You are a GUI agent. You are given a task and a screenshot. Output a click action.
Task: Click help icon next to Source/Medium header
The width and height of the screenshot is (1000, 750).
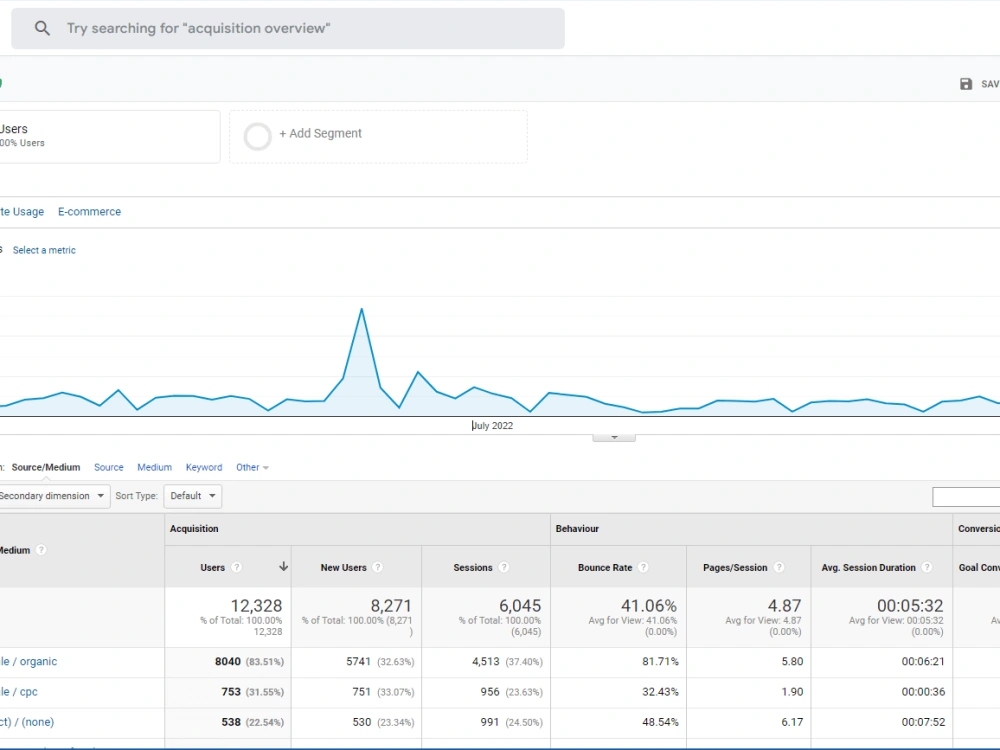(x=41, y=550)
